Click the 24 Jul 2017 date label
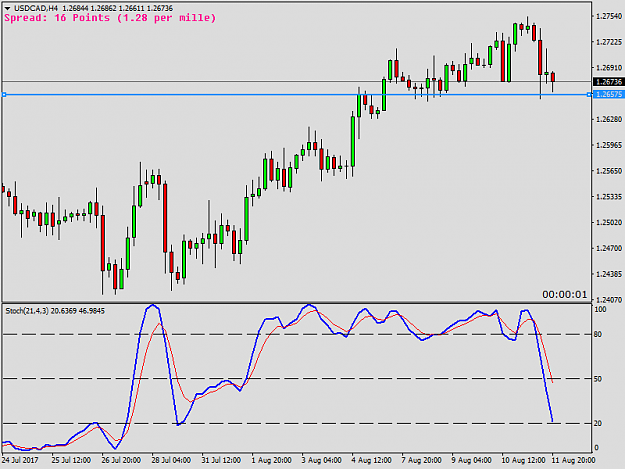 coord(20,460)
